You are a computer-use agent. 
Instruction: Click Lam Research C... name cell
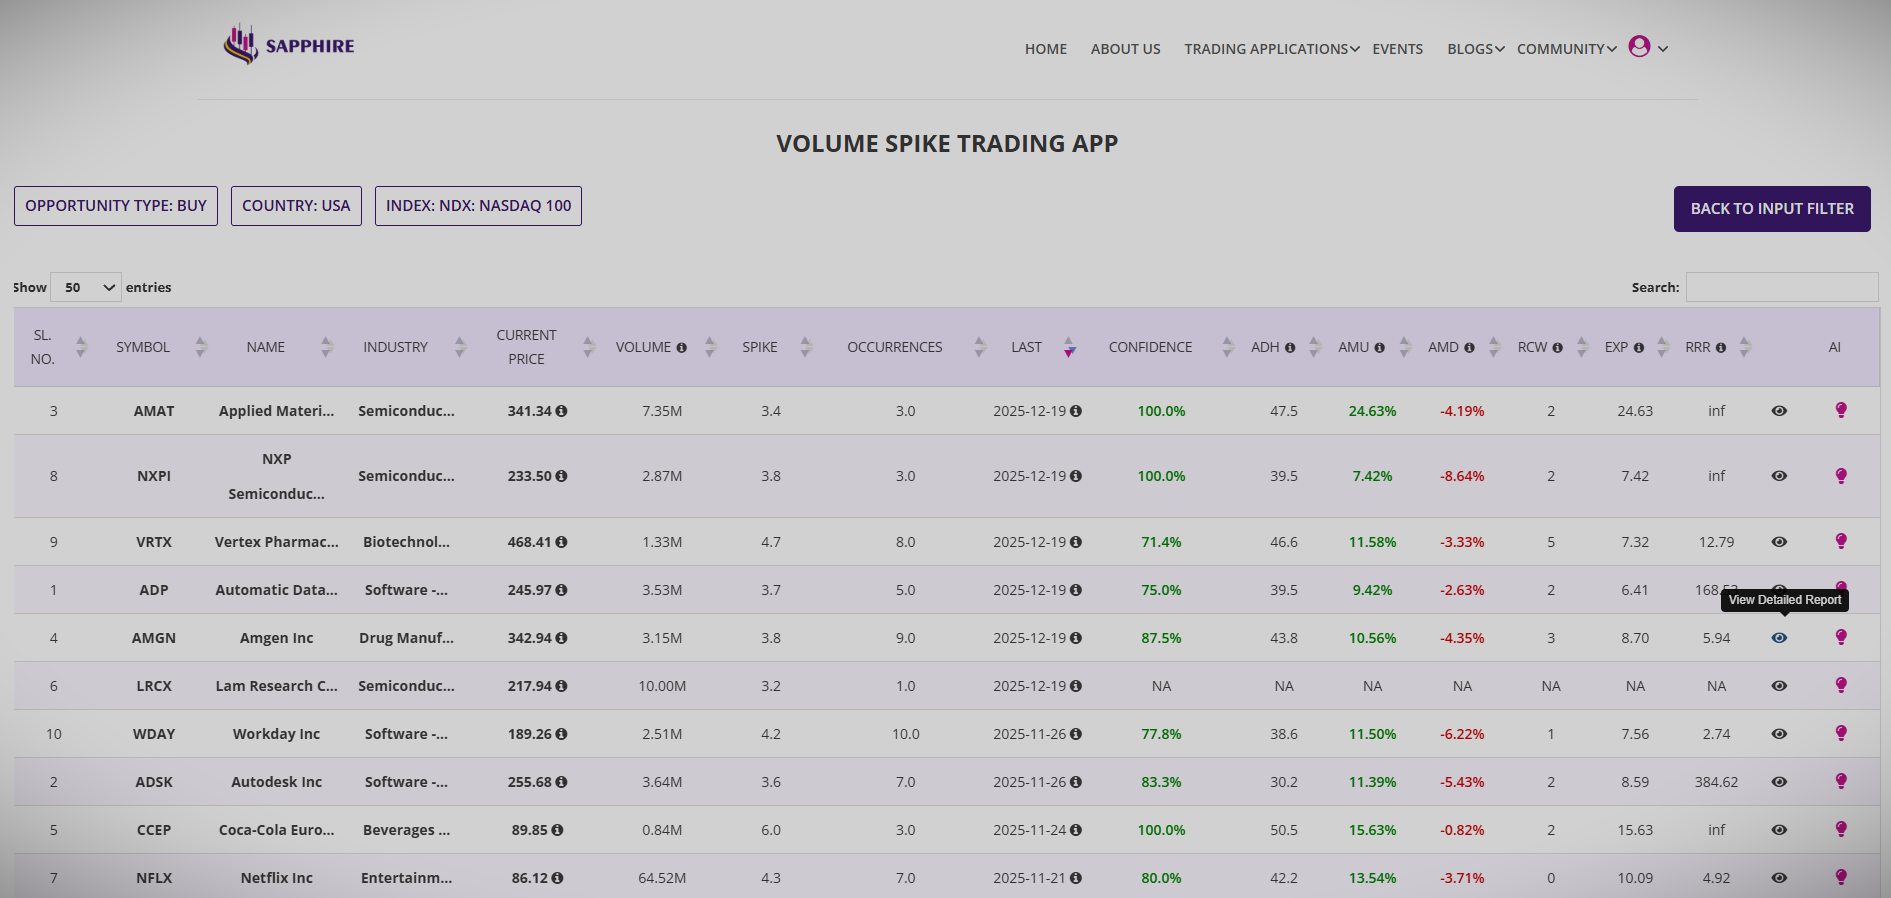pos(277,686)
